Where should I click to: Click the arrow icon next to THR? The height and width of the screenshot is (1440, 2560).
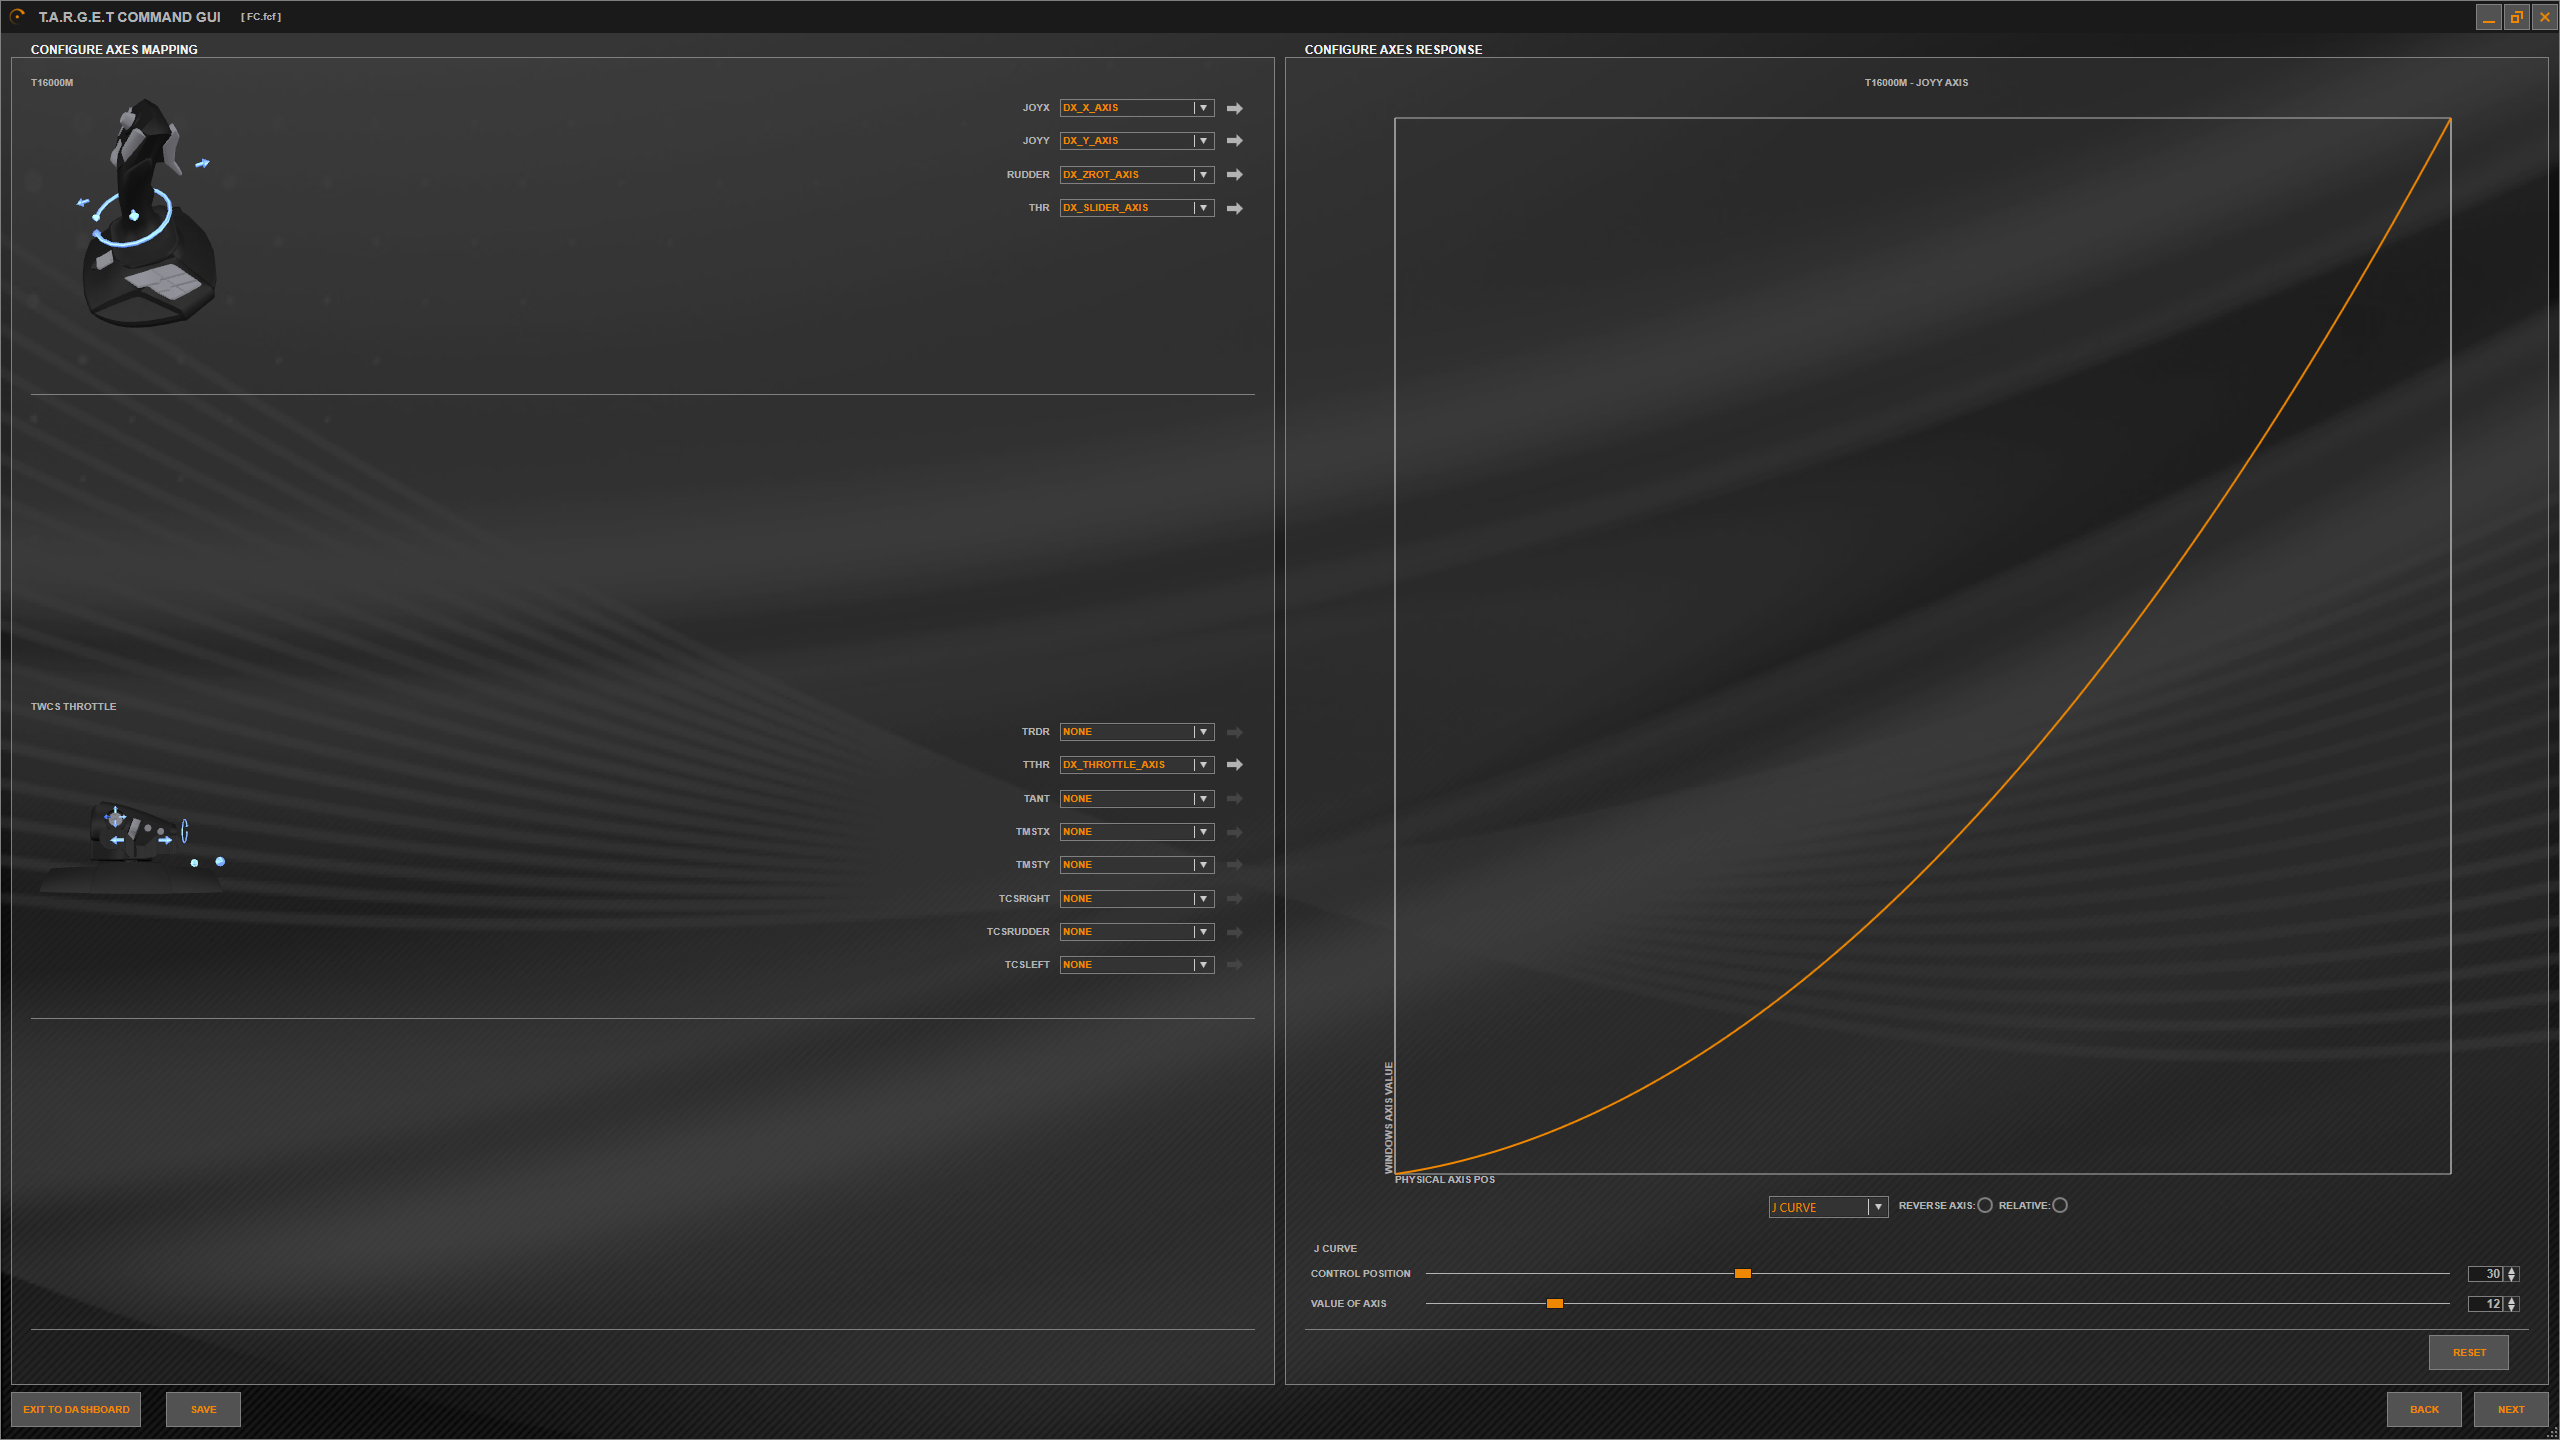1234,208
